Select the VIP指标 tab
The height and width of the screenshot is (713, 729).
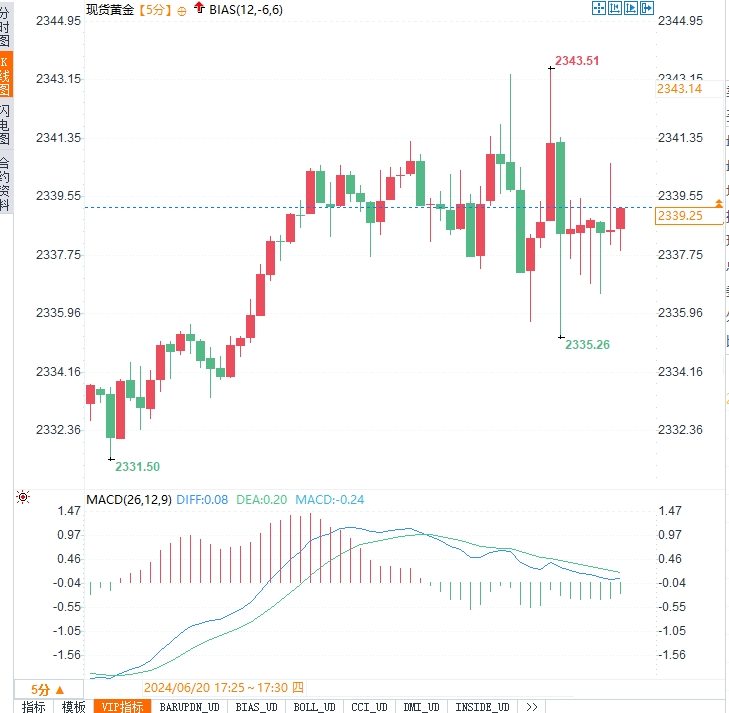click(x=122, y=706)
